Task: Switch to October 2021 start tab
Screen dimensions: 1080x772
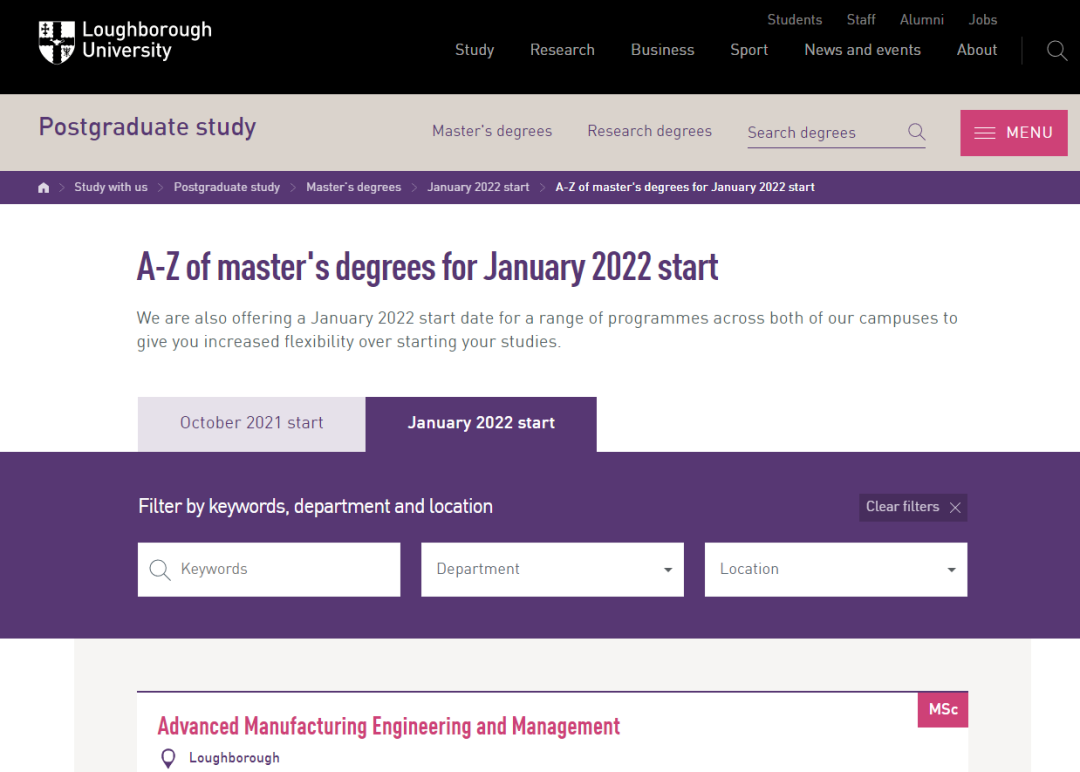Action: (251, 424)
